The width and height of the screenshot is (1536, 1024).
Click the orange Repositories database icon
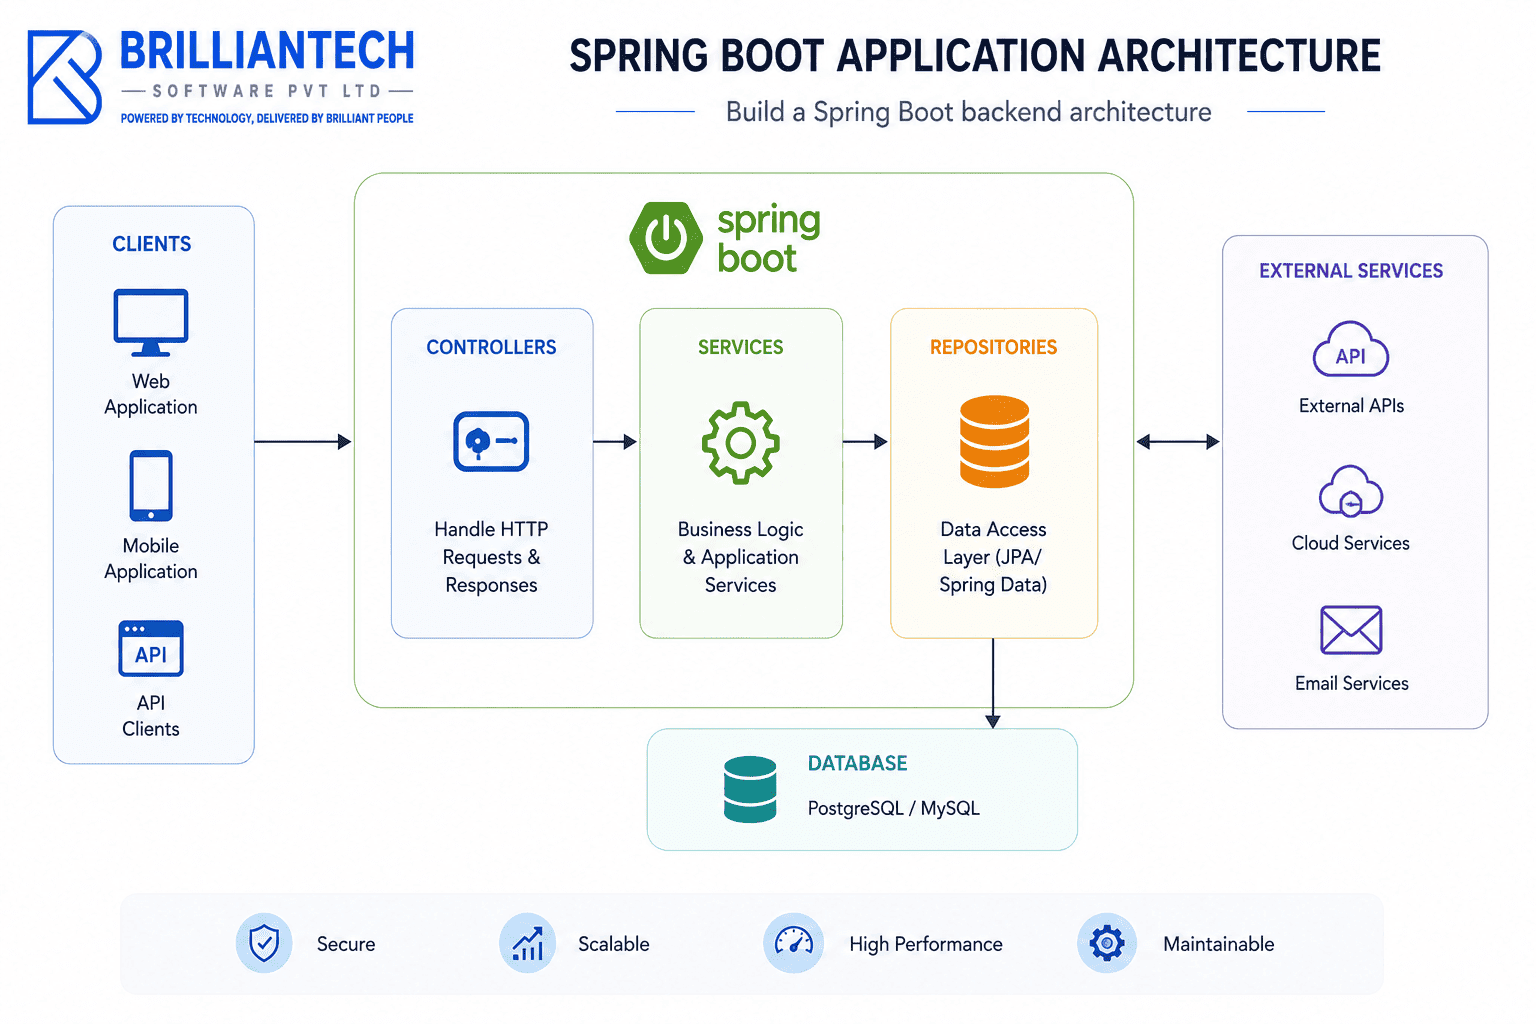click(994, 441)
